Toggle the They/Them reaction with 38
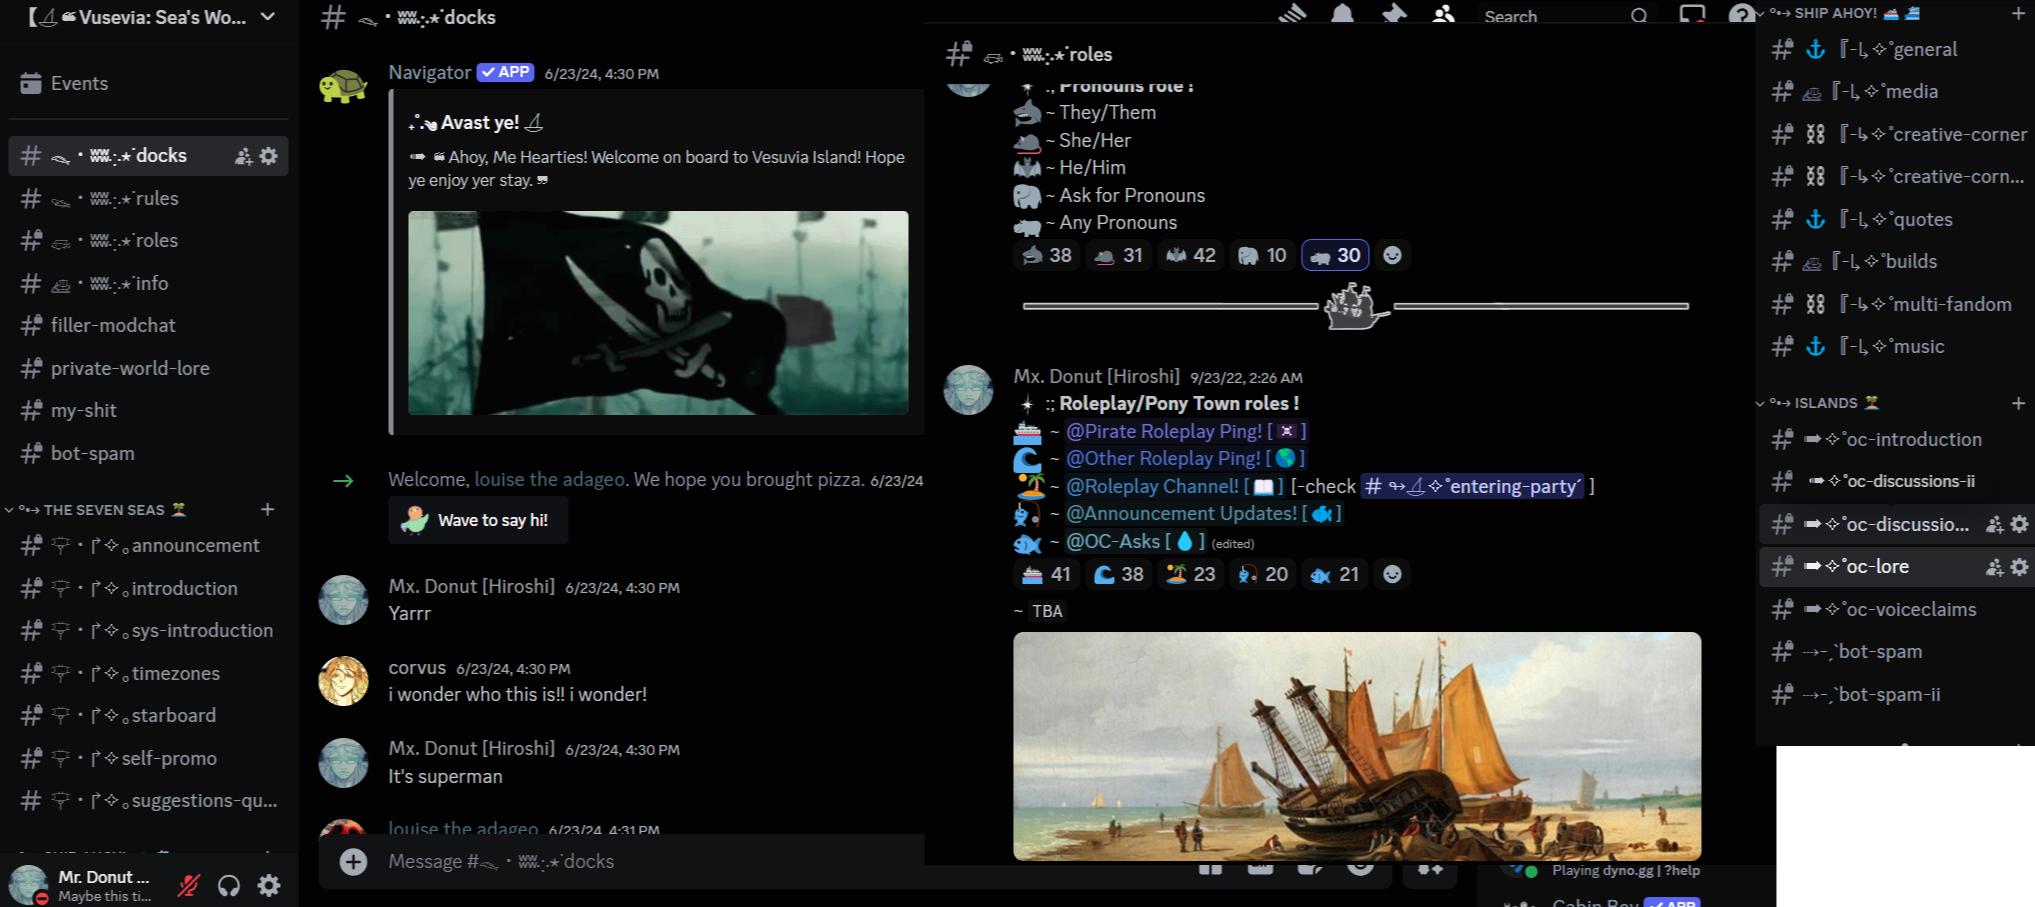The width and height of the screenshot is (2035, 907). click(1046, 256)
